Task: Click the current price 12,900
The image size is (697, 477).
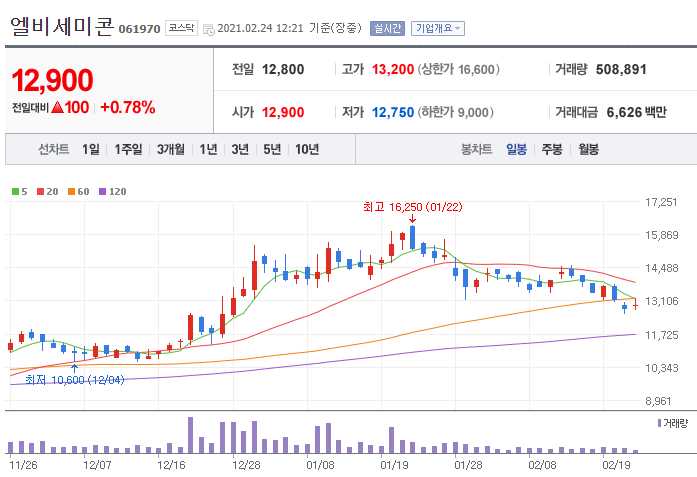Action: (x=52, y=80)
